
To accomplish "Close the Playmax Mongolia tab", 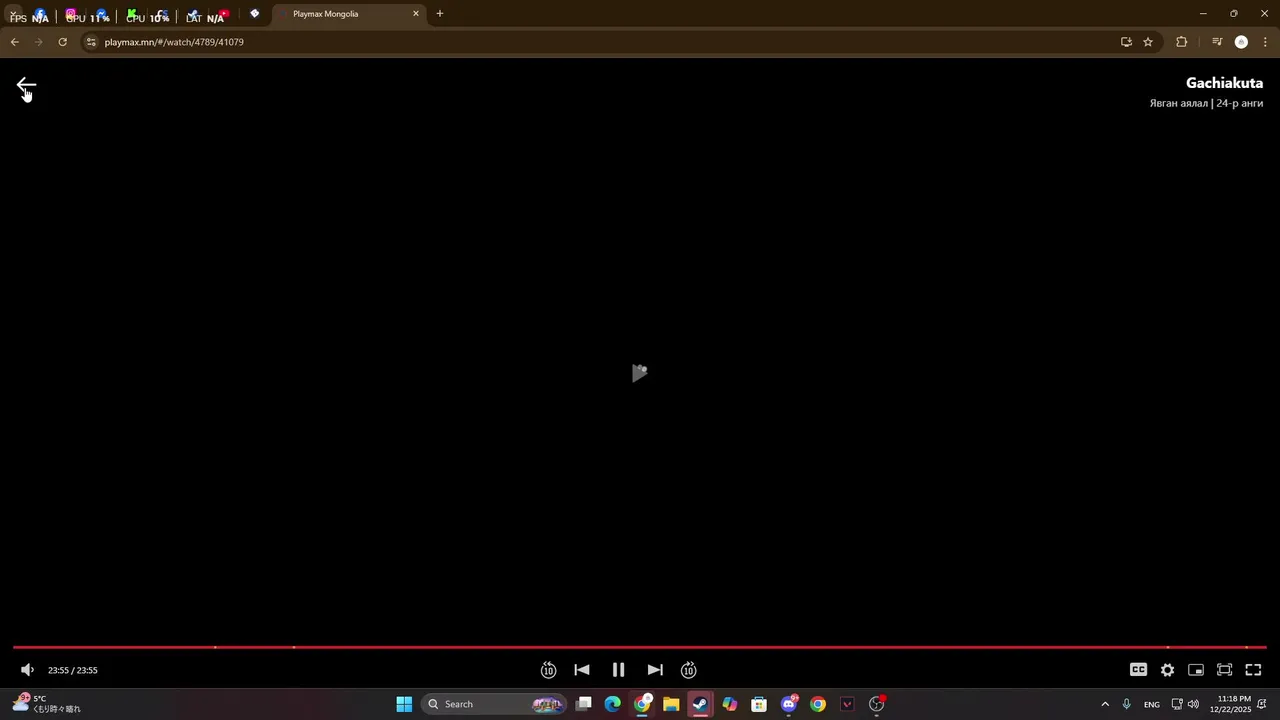I will [416, 14].
